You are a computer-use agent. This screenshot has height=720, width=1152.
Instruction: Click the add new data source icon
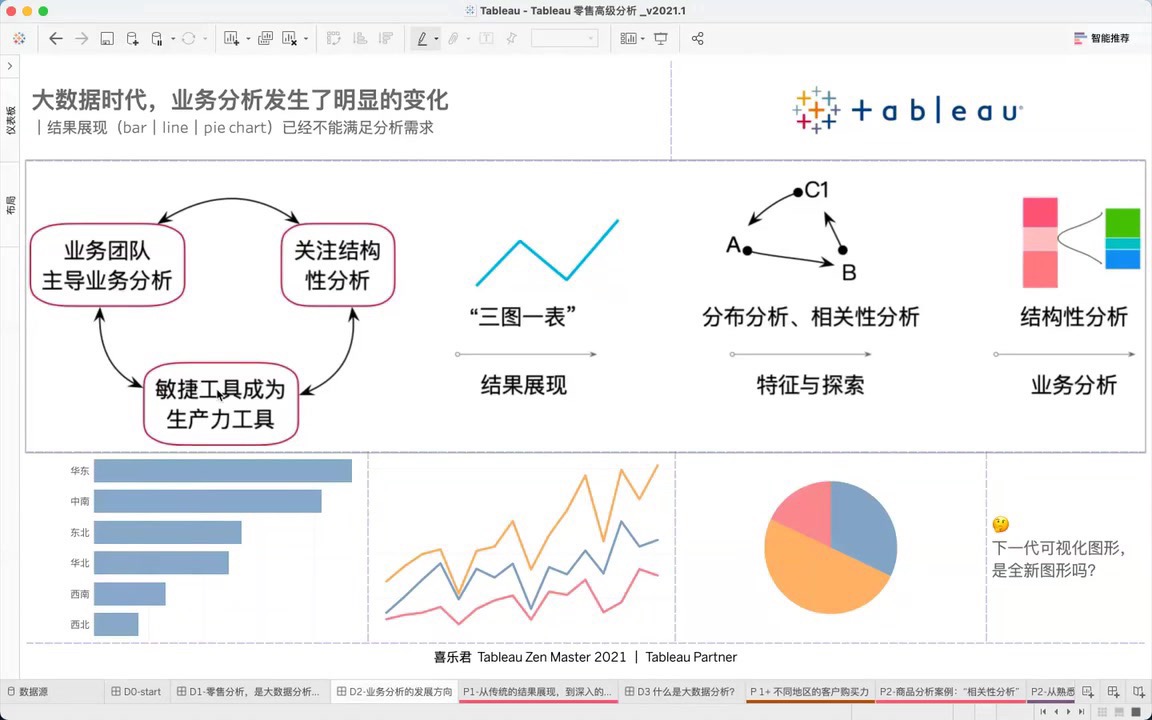[x=131, y=38]
